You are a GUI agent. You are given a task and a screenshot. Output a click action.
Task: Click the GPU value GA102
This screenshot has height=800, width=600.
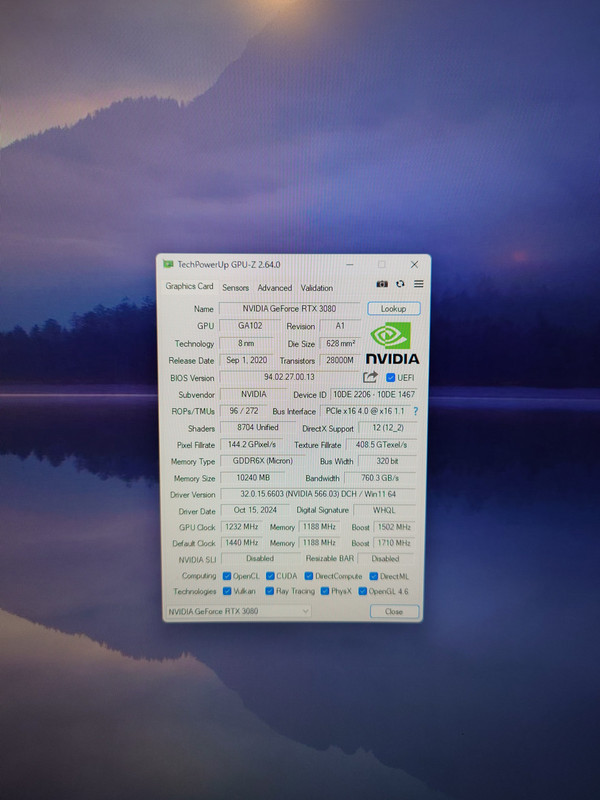pyautogui.click(x=250, y=326)
